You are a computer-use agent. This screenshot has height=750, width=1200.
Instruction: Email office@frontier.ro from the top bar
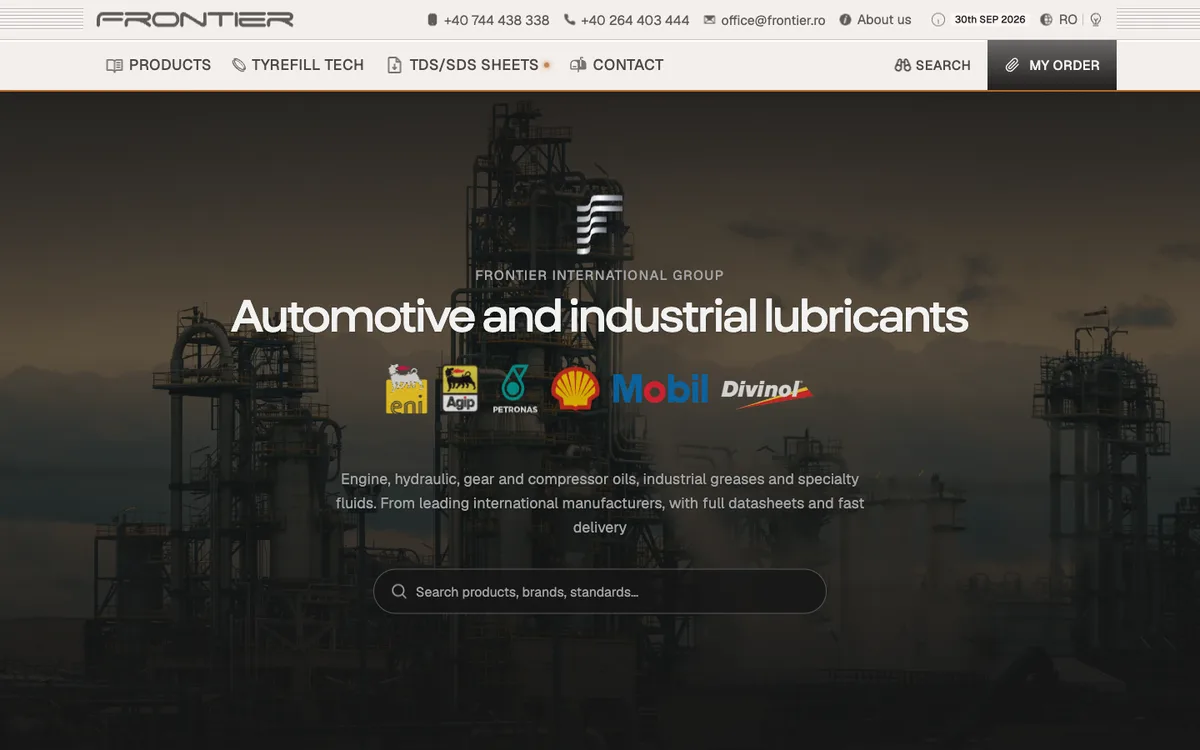tap(765, 20)
